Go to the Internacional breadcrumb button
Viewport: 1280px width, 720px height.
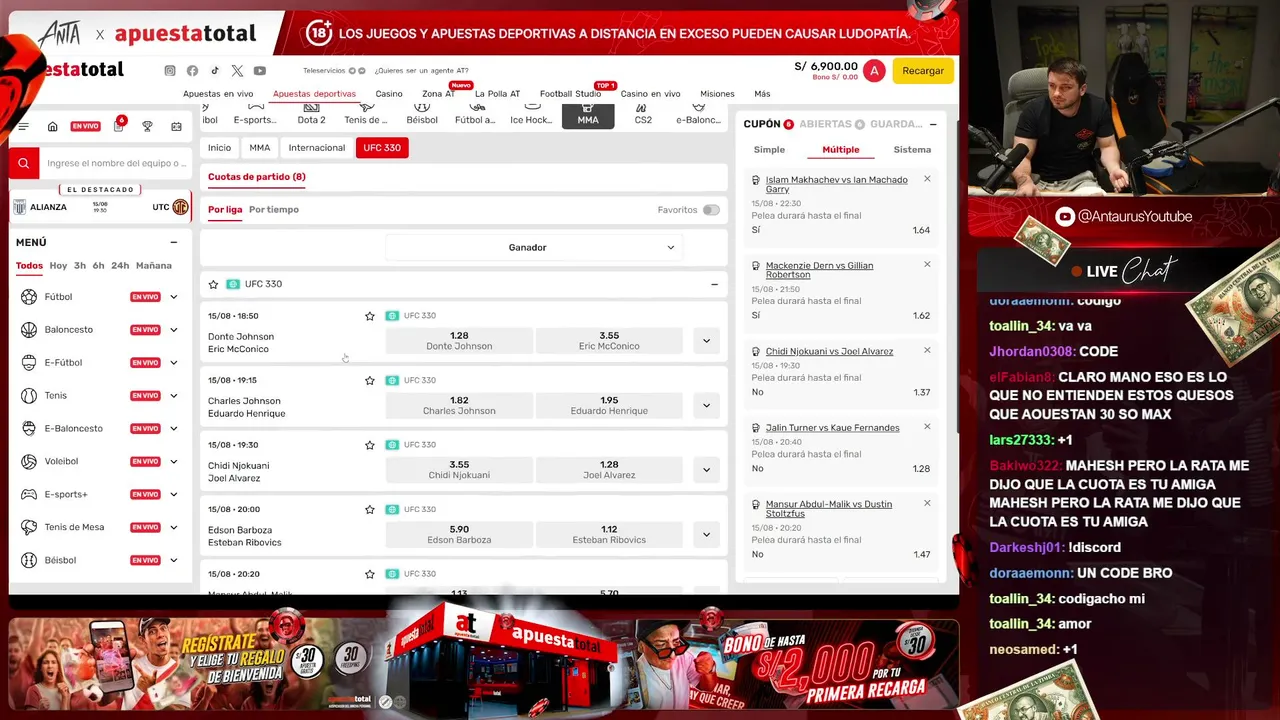click(x=317, y=148)
